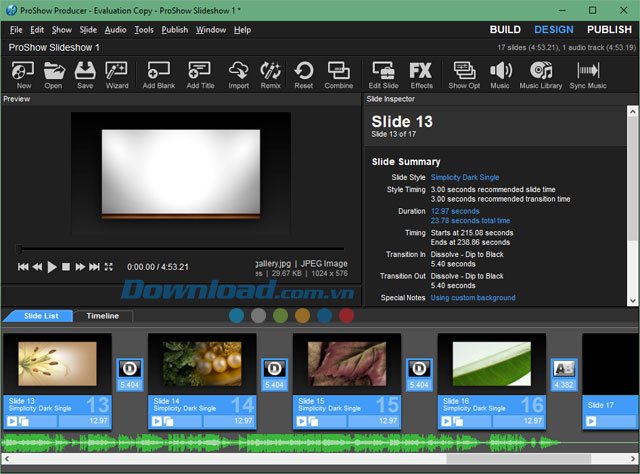
Task: Click the Stop playback button
Action: coord(66,267)
